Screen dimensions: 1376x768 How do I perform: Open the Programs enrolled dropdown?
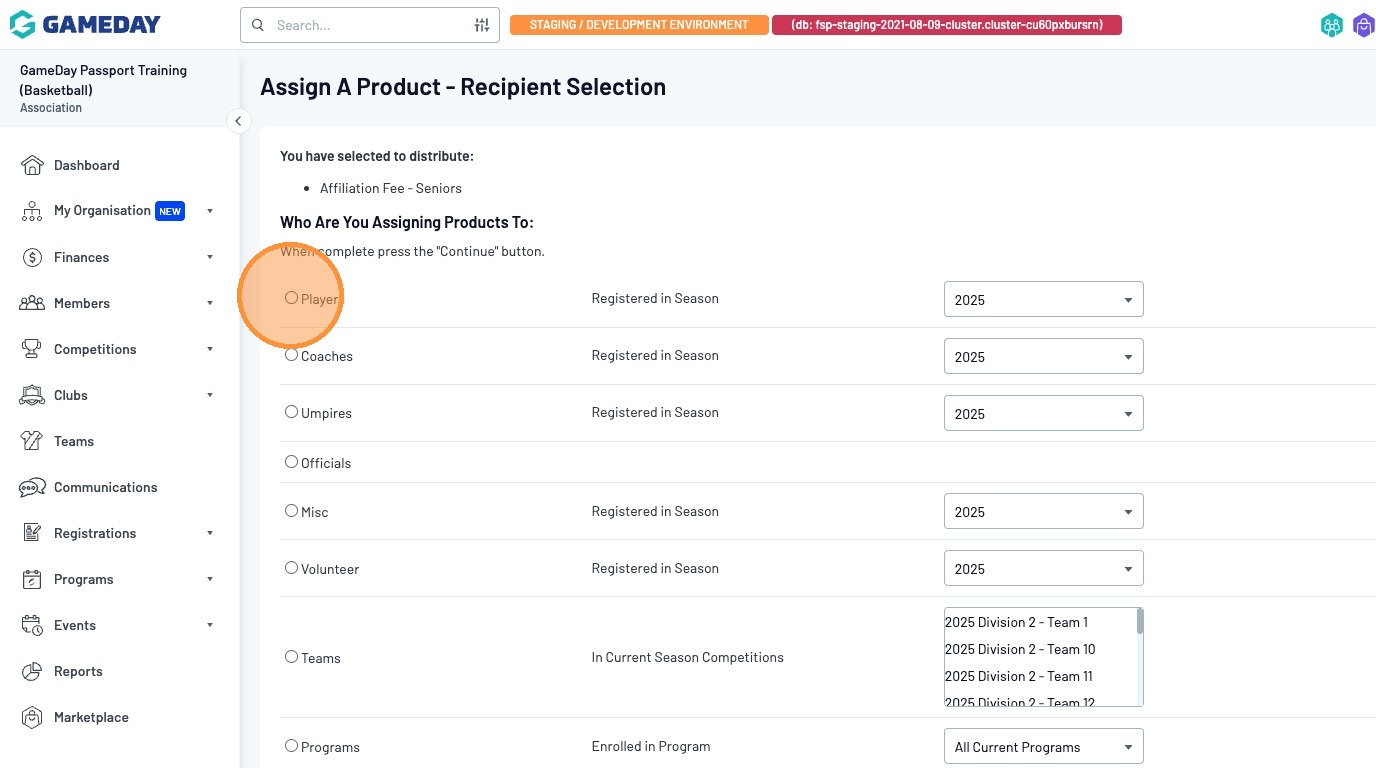[1043, 747]
